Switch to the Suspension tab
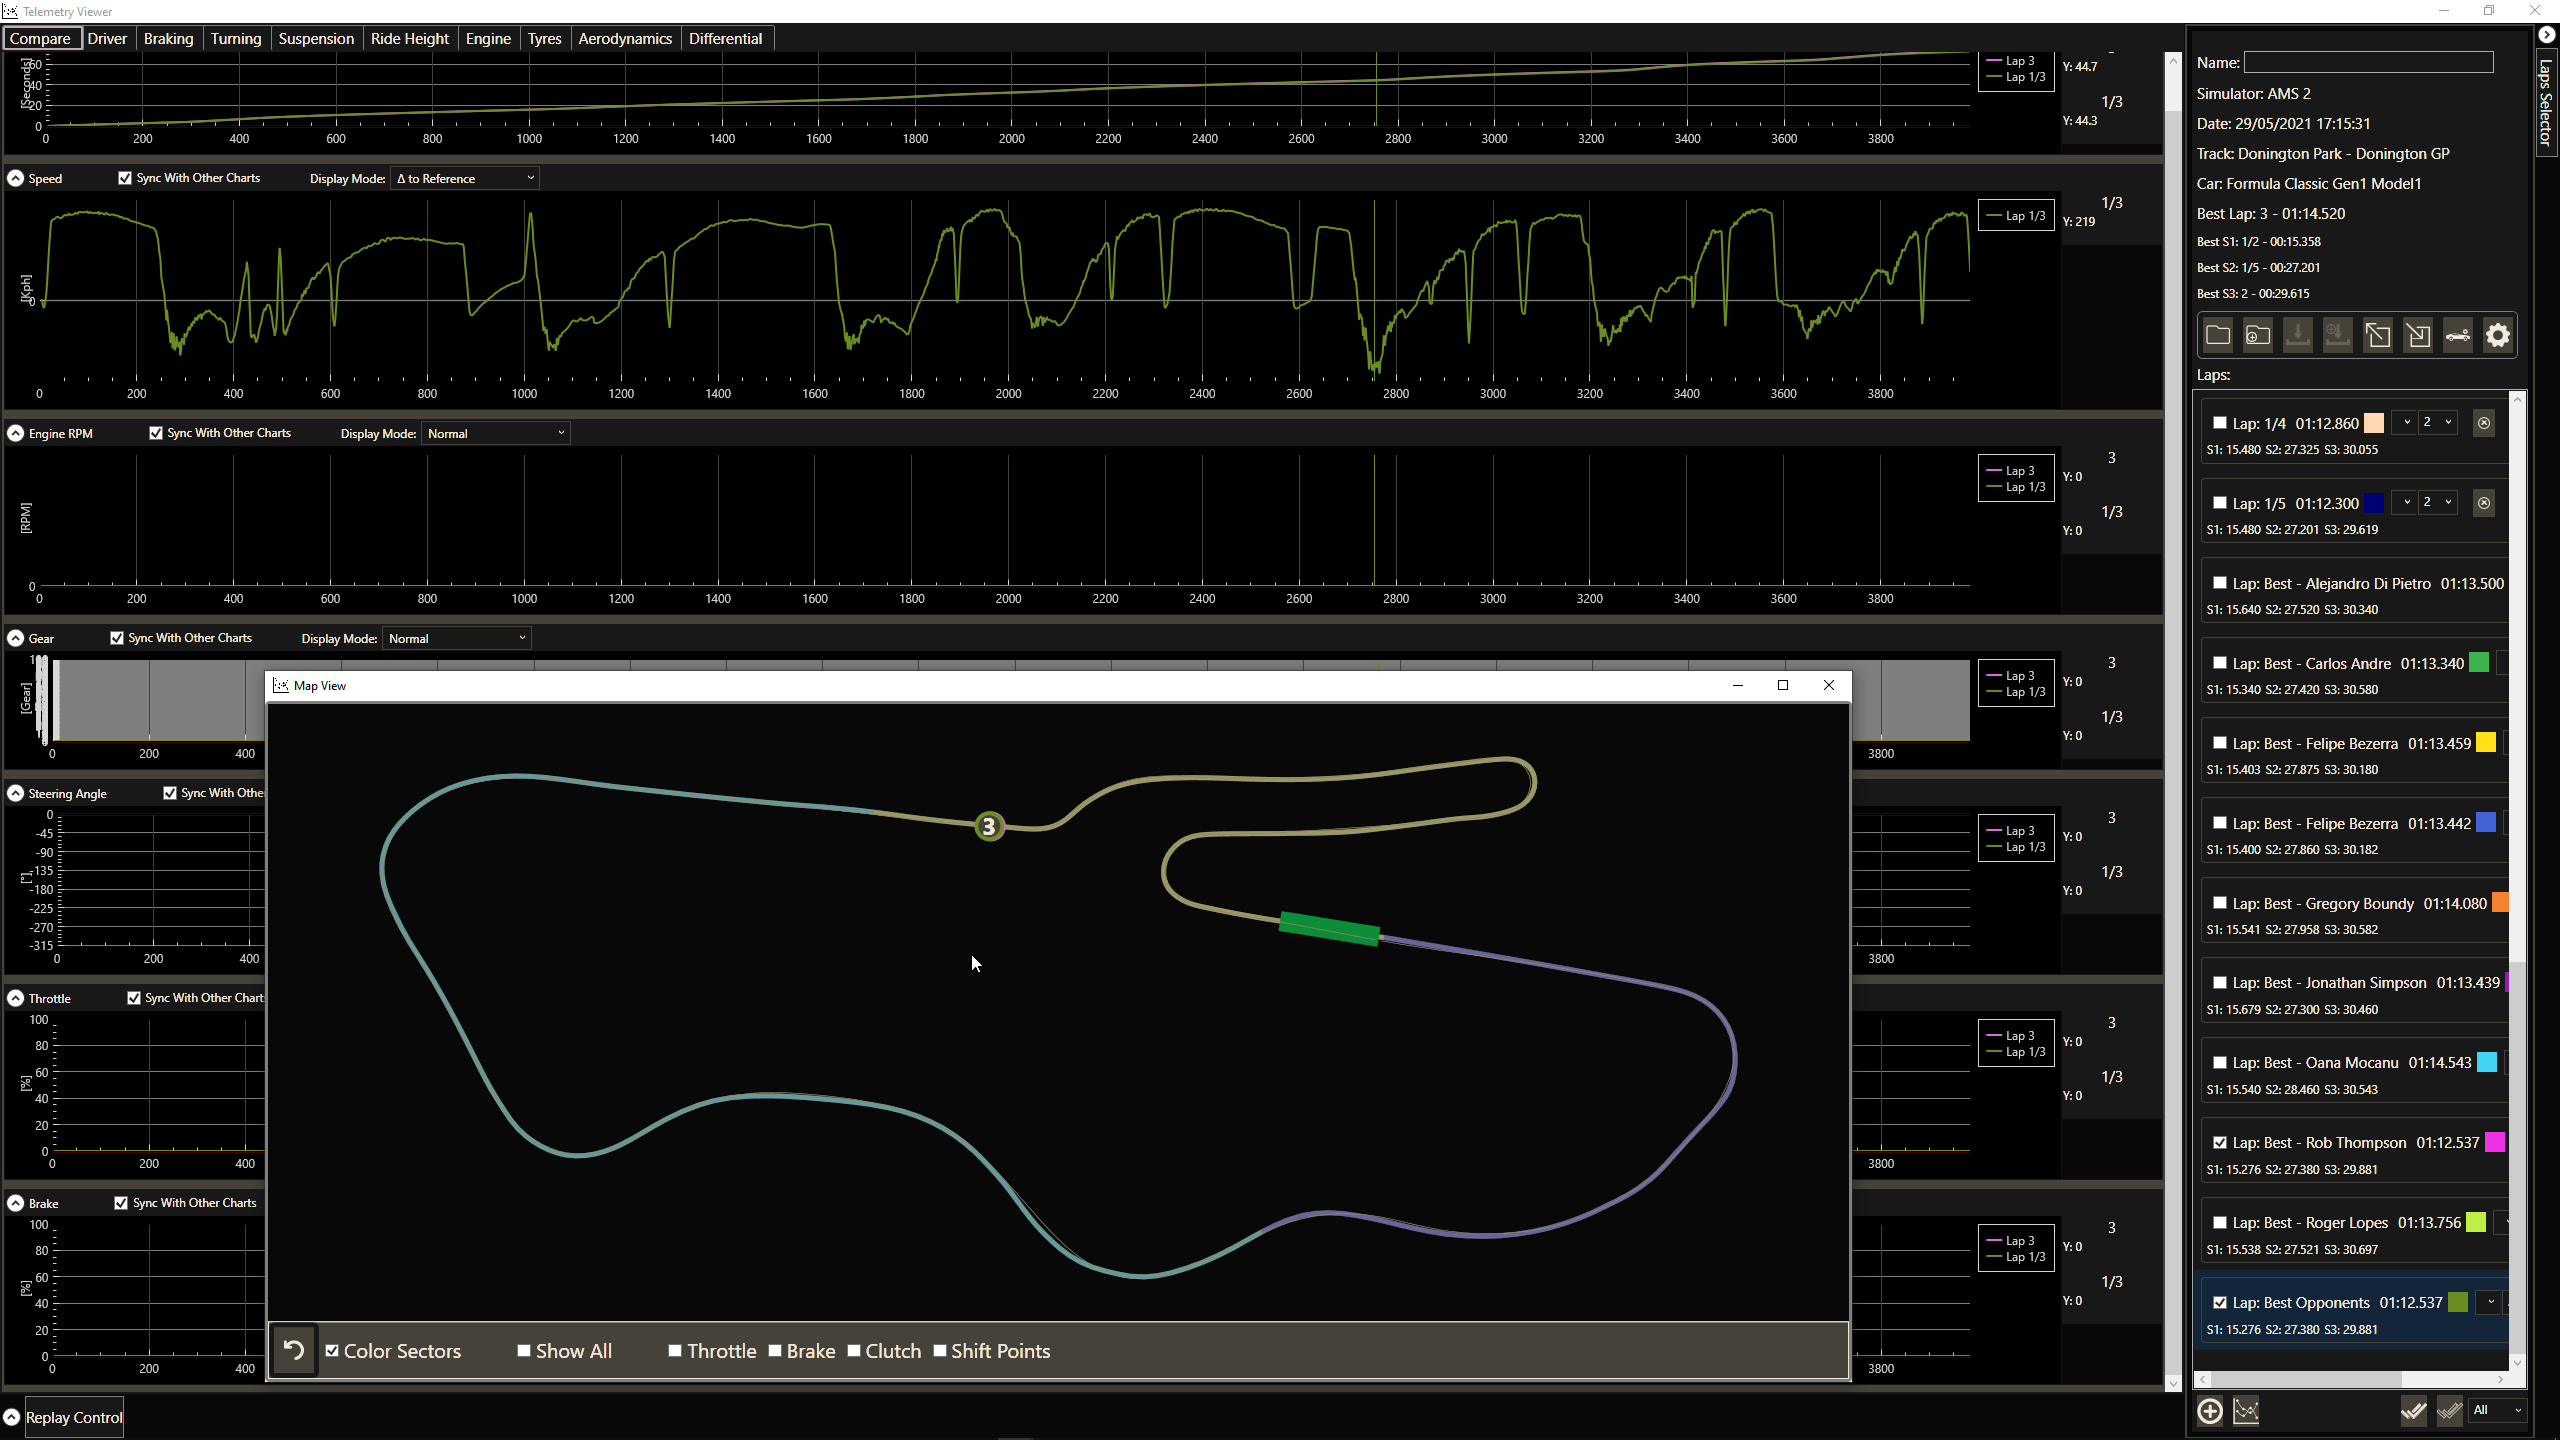Viewport: 2560px width, 1440px height. click(316, 38)
